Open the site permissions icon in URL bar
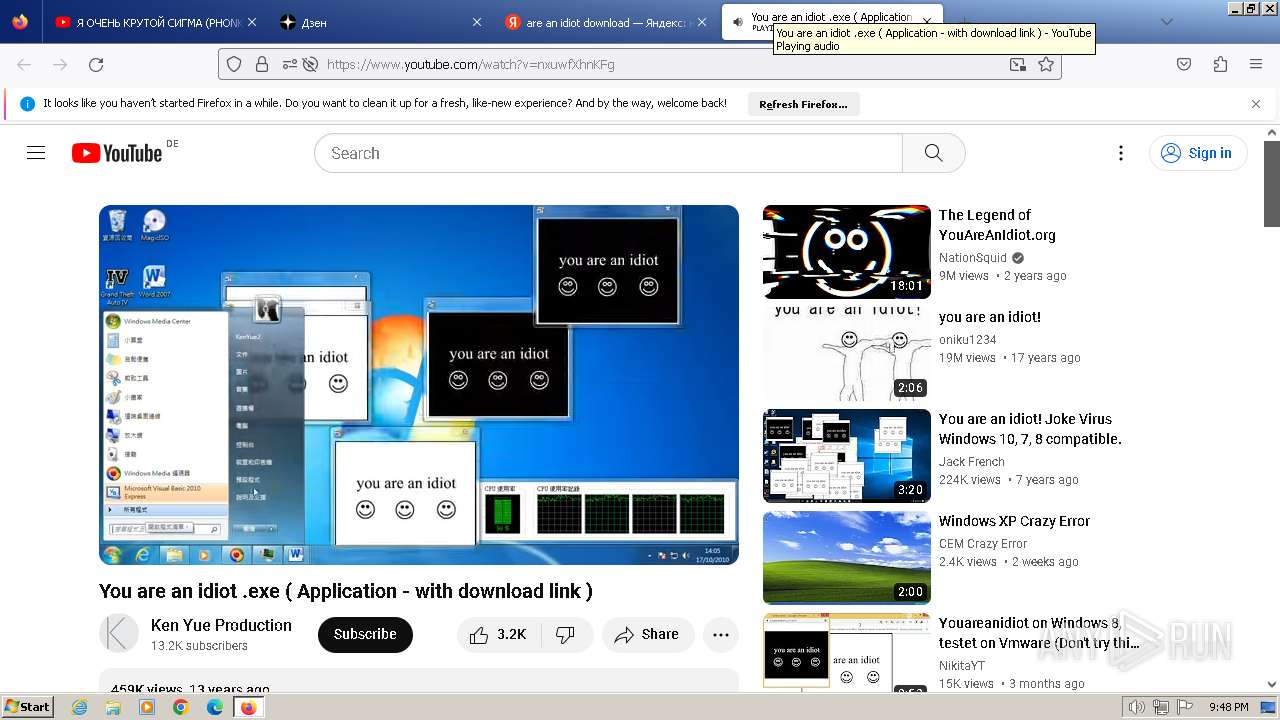Screen dimensions: 1280x720 289,64
